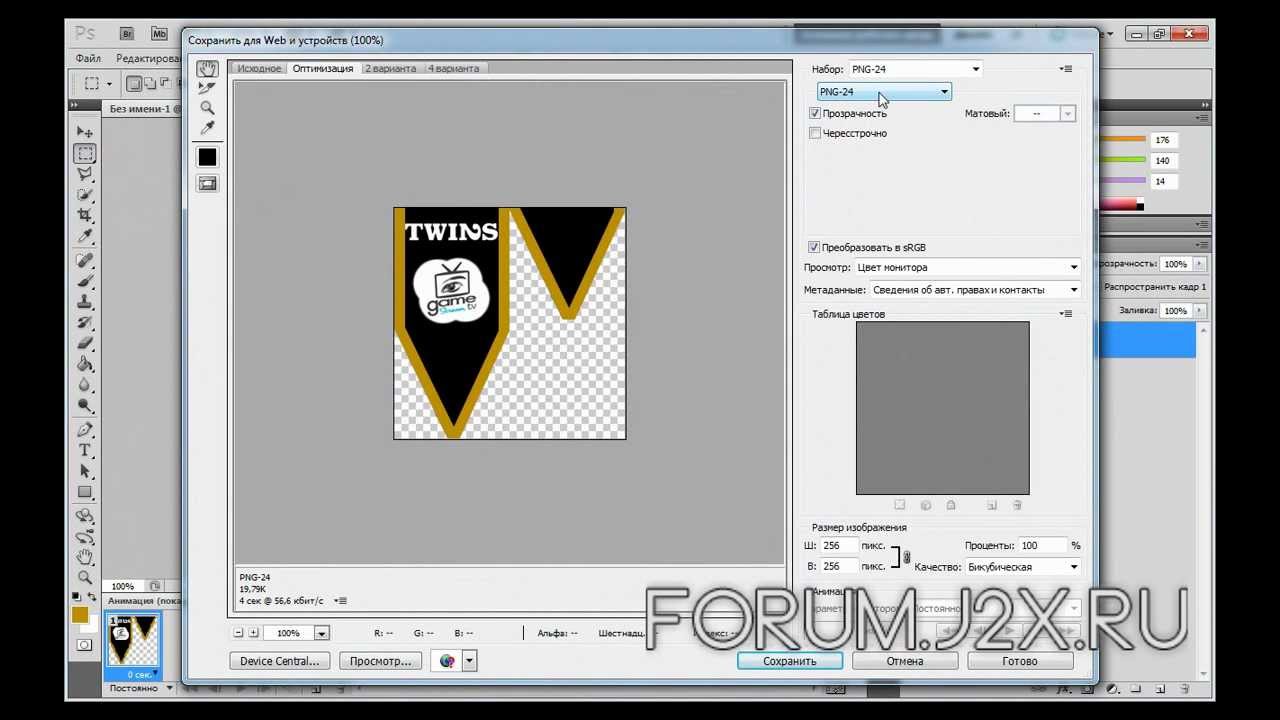Open the Файл menu
The height and width of the screenshot is (720, 1280).
pos(88,59)
